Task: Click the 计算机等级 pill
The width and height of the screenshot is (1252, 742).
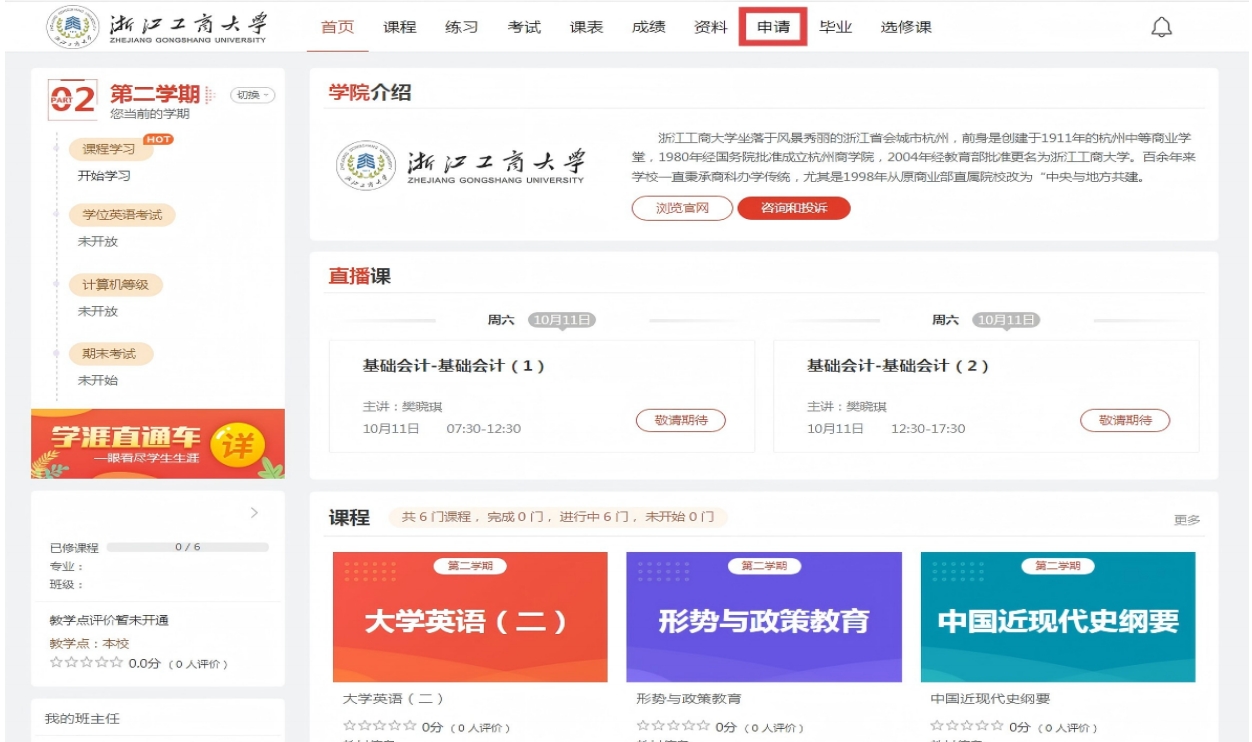Action: pyautogui.click(x=115, y=285)
